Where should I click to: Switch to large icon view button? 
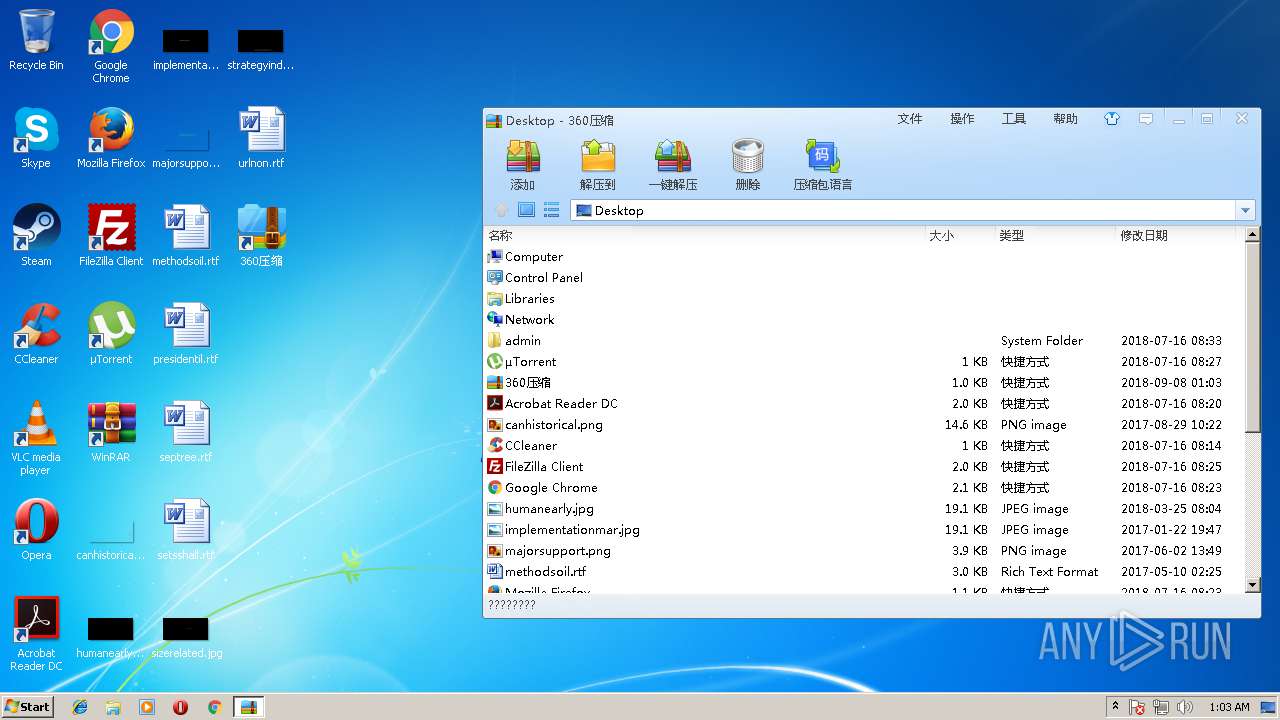pyautogui.click(x=526, y=210)
